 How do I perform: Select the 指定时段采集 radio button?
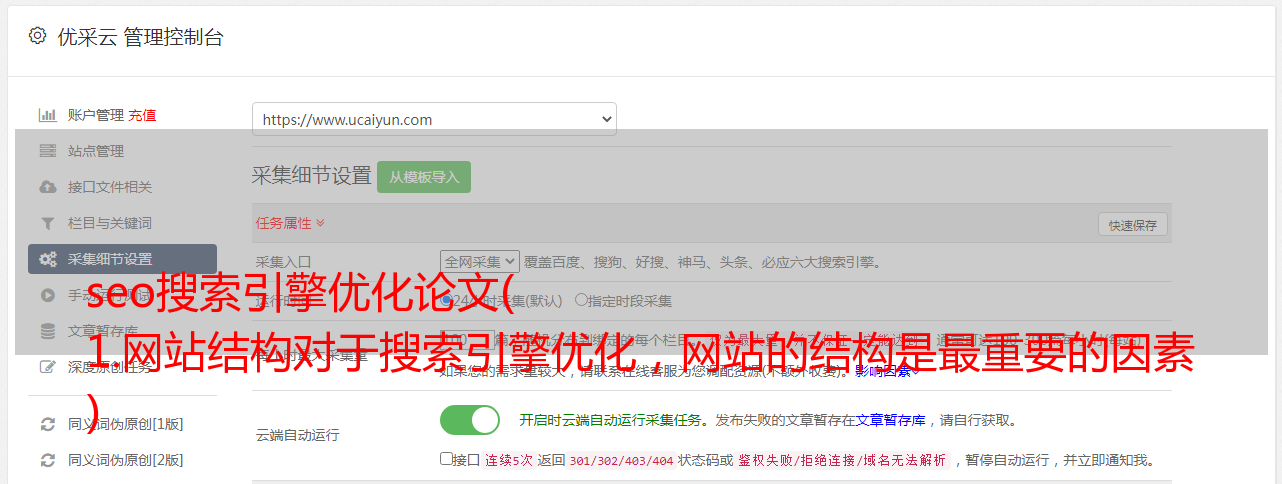coord(581,300)
